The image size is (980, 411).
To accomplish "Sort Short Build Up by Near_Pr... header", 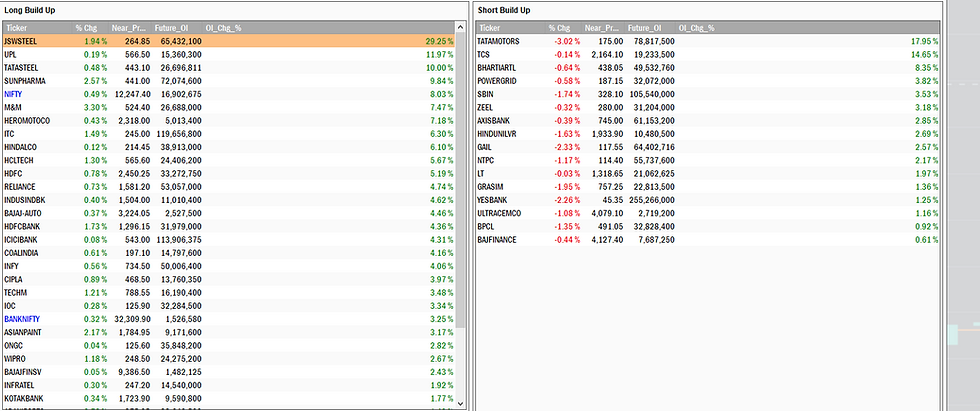I will (x=603, y=27).
